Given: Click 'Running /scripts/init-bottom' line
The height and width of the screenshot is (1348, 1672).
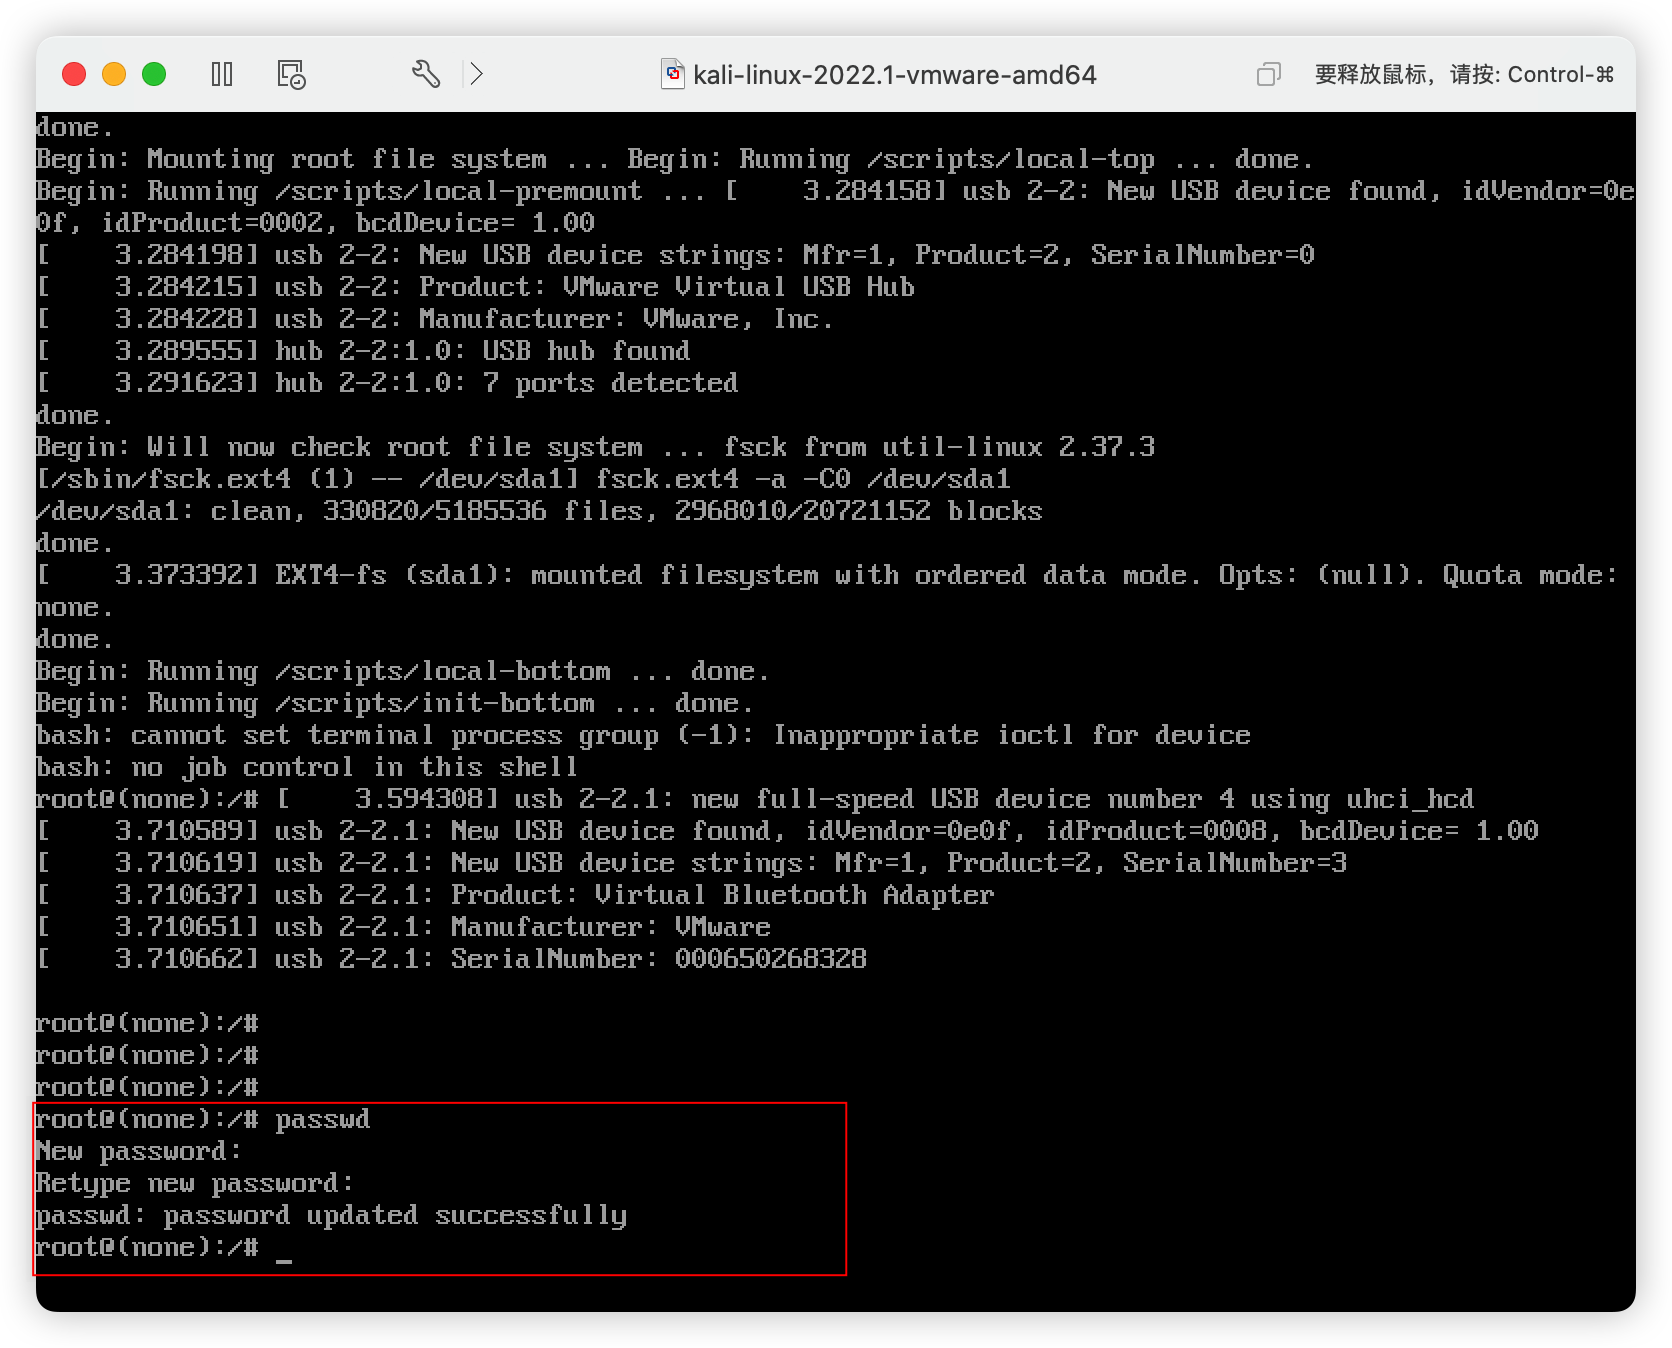Looking at the screenshot, I should [x=395, y=703].
